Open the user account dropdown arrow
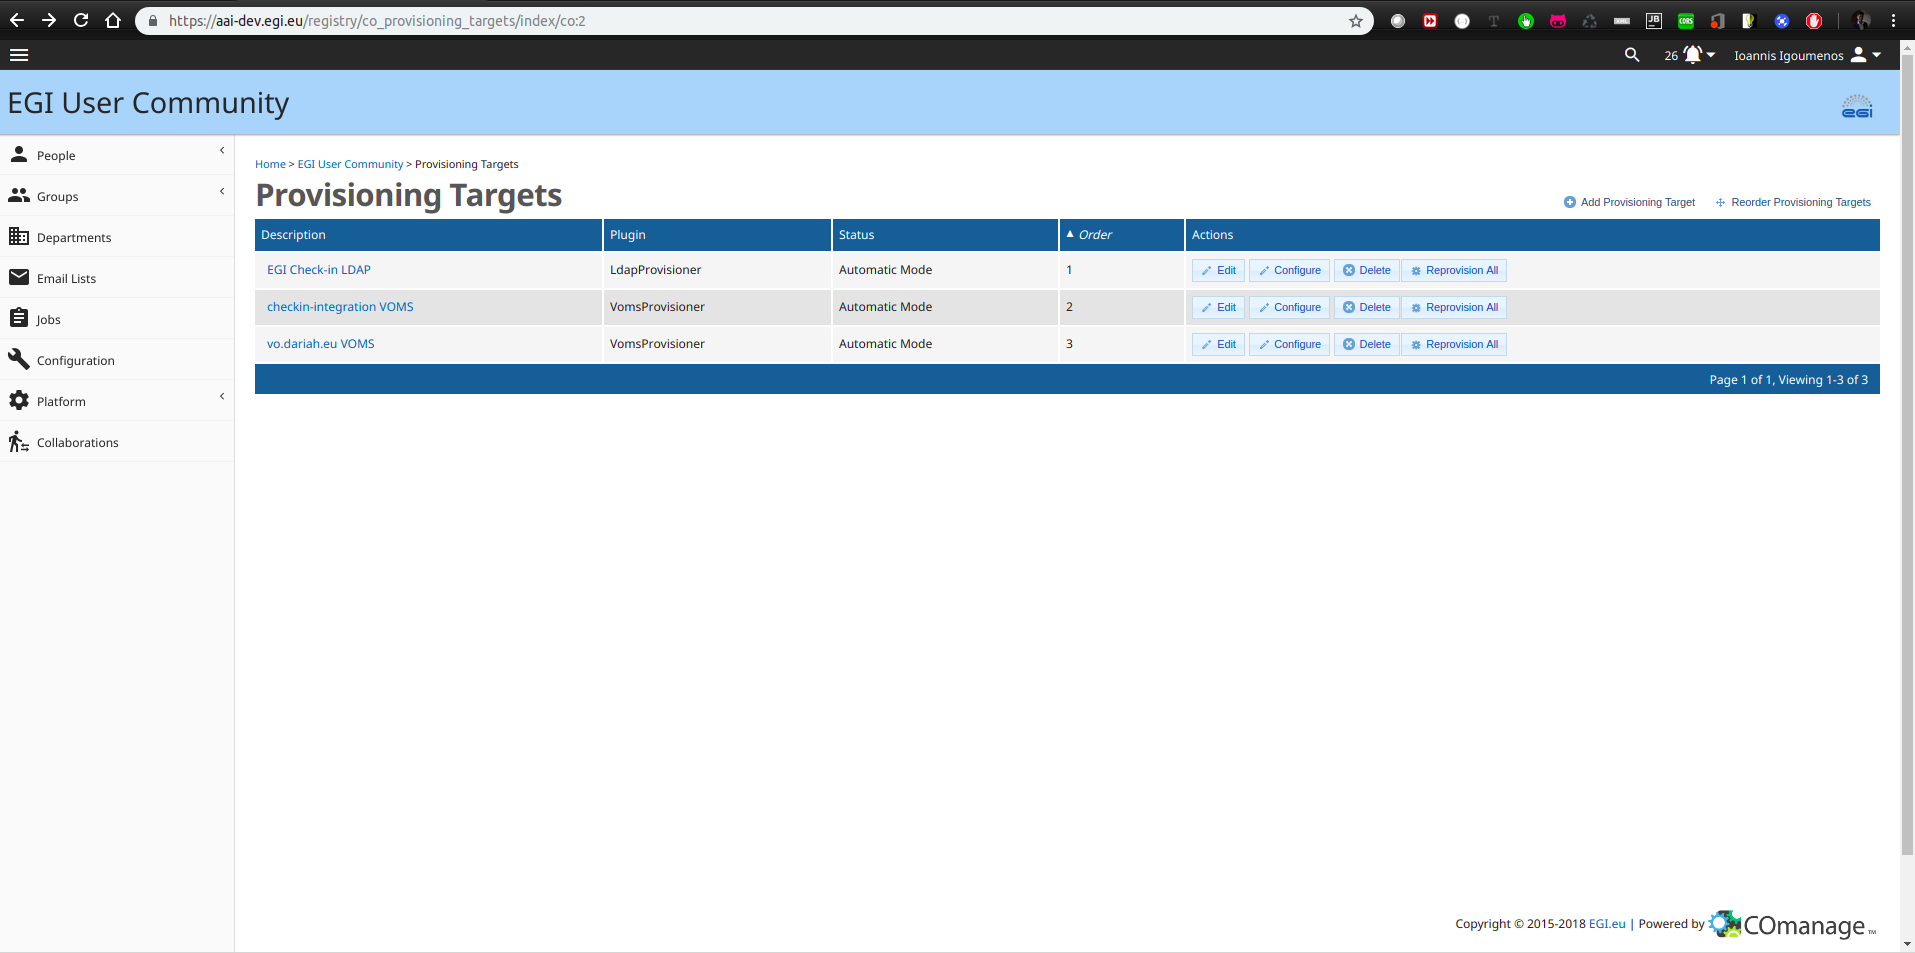 pyautogui.click(x=1877, y=55)
